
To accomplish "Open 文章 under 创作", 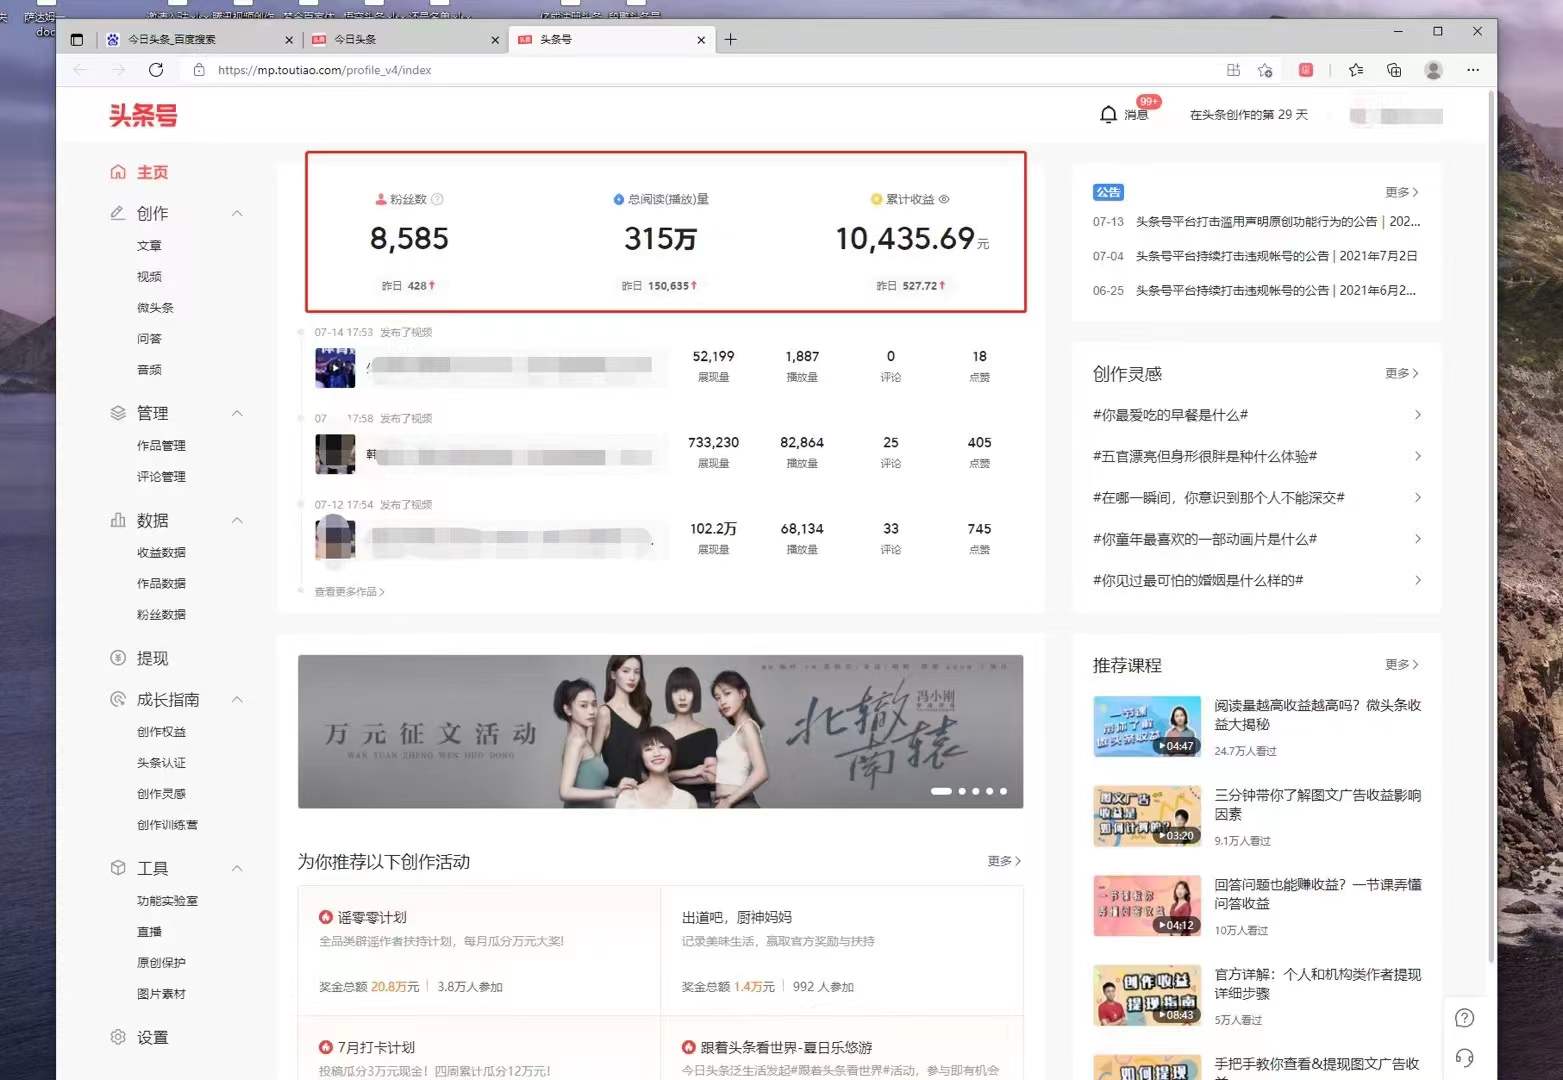I will point(149,245).
